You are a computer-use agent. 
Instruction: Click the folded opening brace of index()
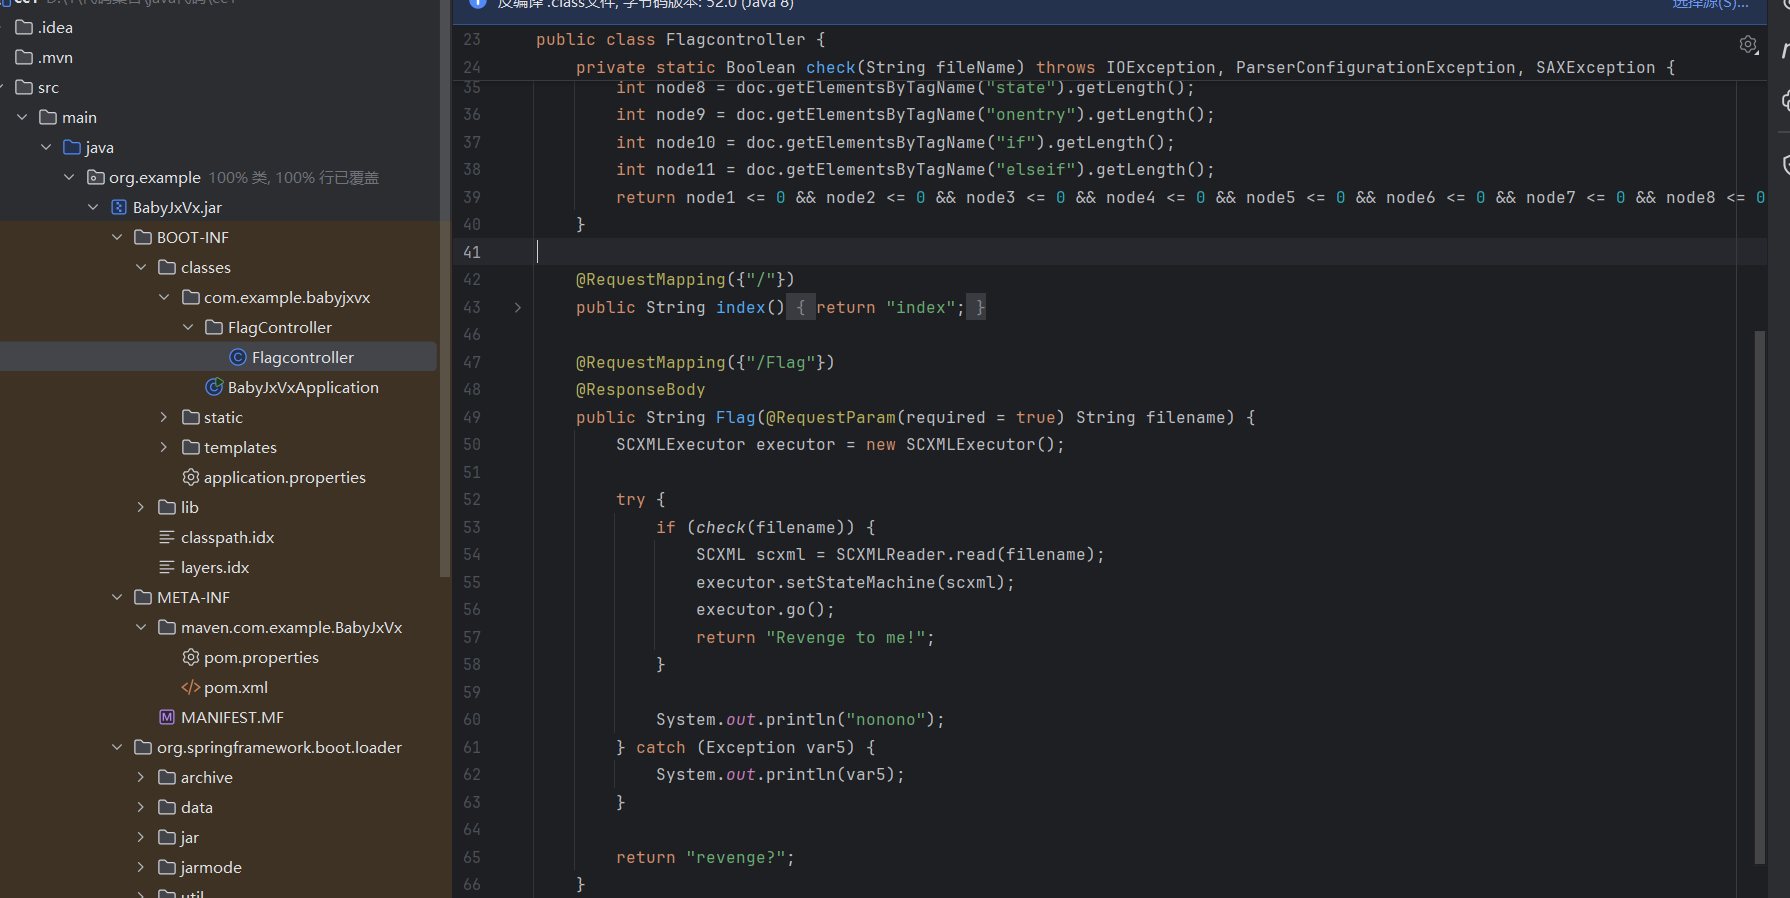[801, 307]
